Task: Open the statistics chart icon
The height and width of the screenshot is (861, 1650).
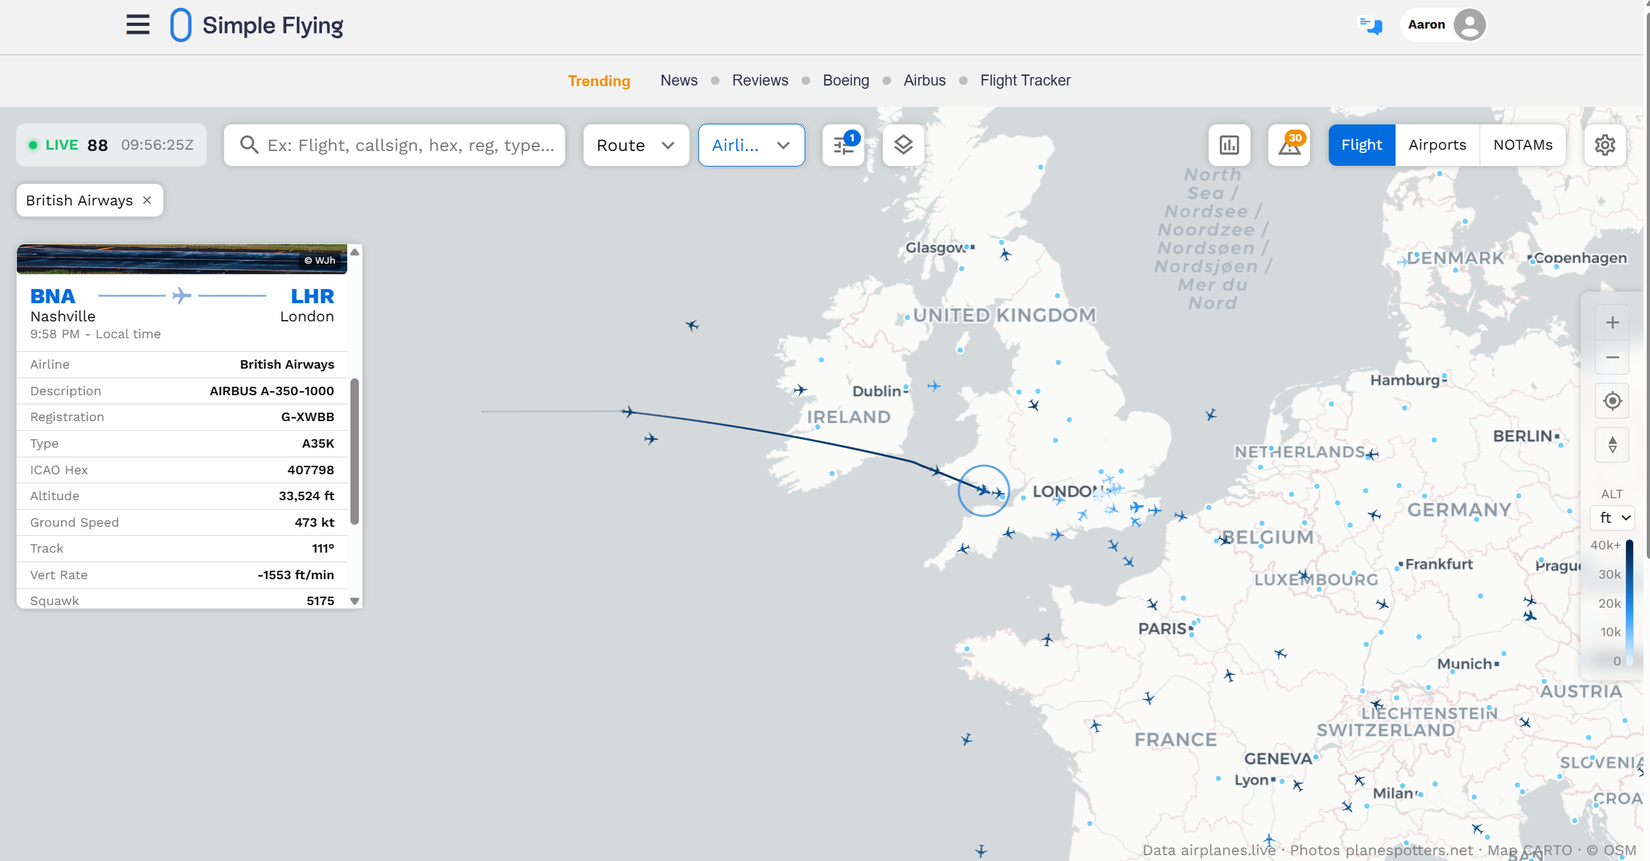Action: (1229, 145)
